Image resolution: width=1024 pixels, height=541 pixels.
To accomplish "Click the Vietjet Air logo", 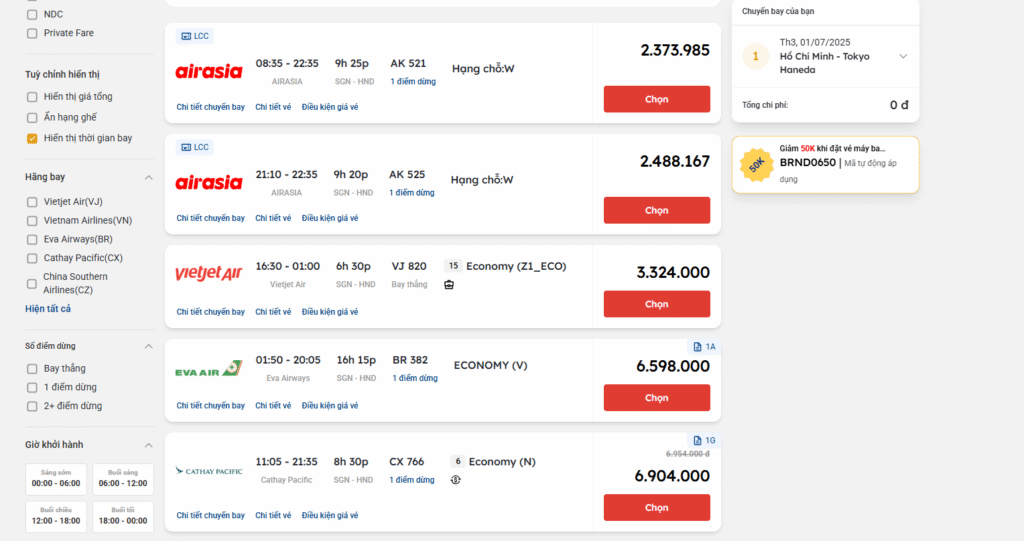I will pos(209,272).
